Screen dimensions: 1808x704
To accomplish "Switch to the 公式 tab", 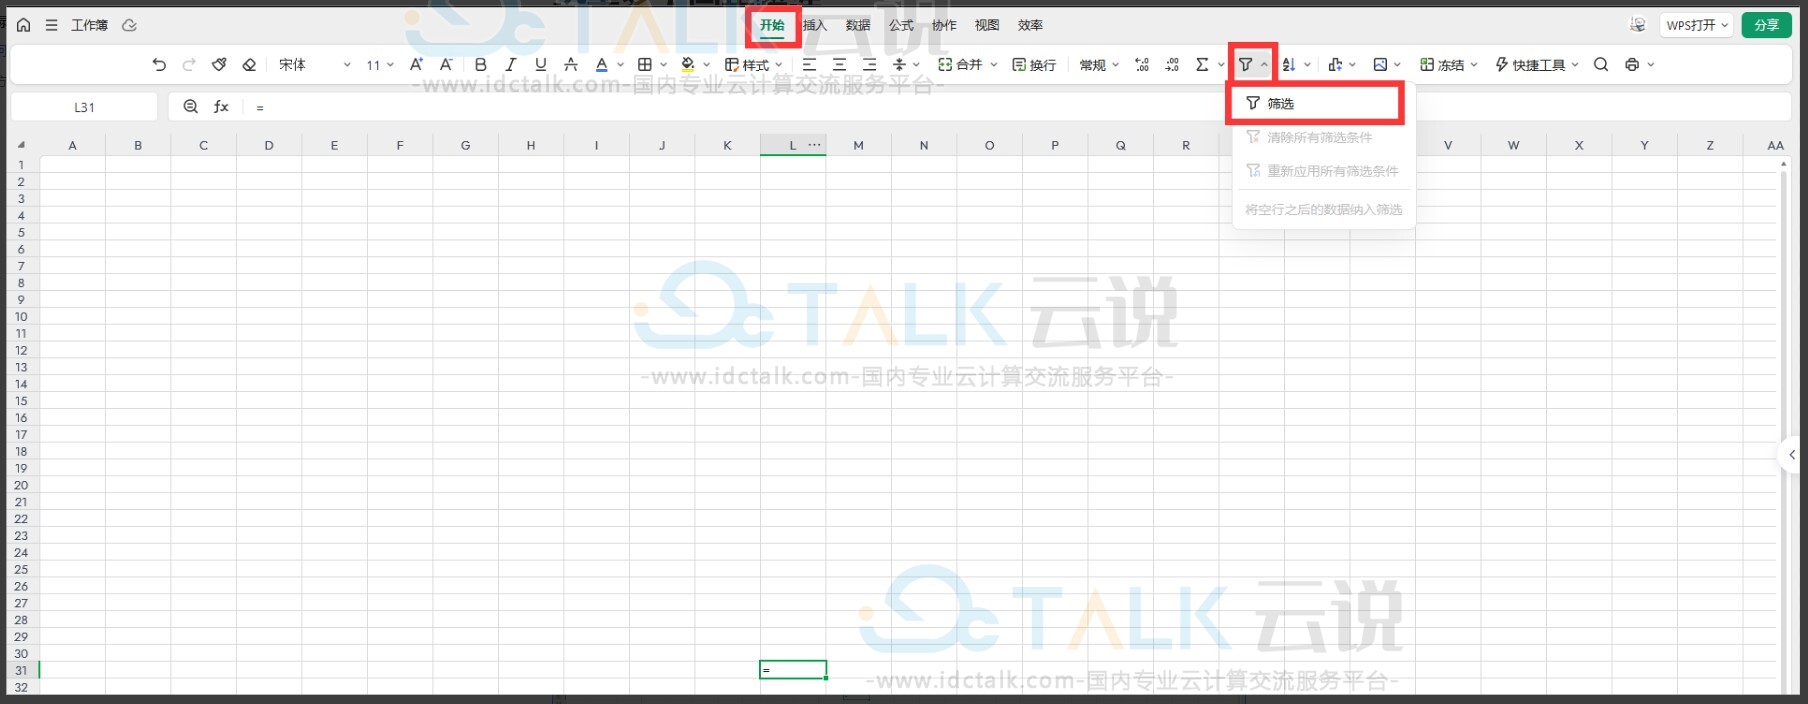I will (901, 25).
